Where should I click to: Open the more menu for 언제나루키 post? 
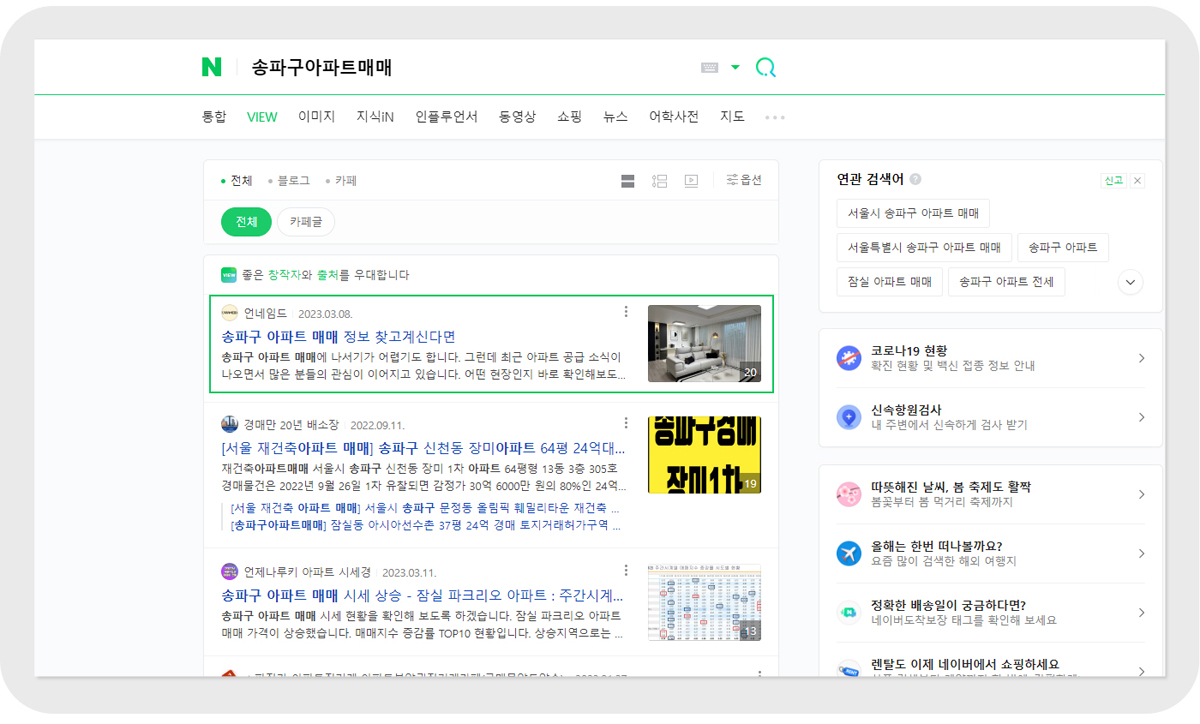(626, 571)
